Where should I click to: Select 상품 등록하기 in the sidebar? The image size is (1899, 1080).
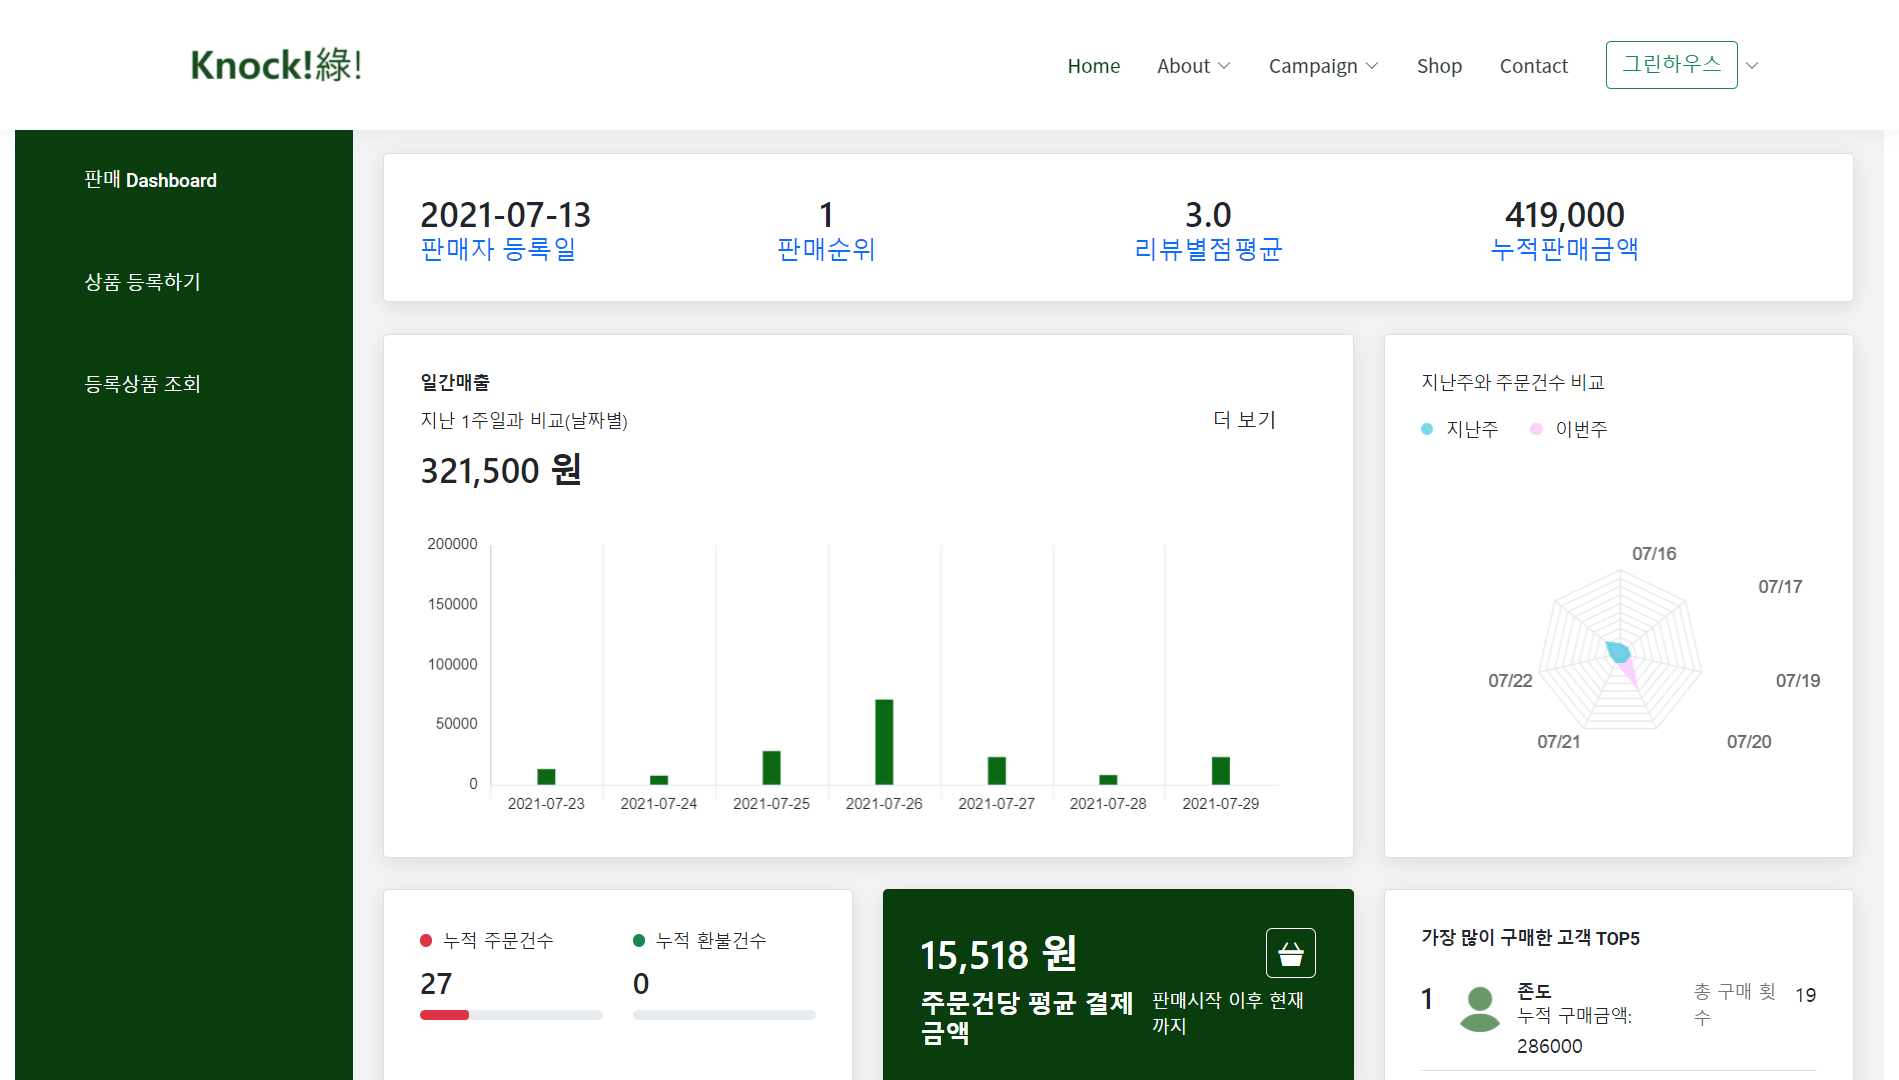click(142, 282)
